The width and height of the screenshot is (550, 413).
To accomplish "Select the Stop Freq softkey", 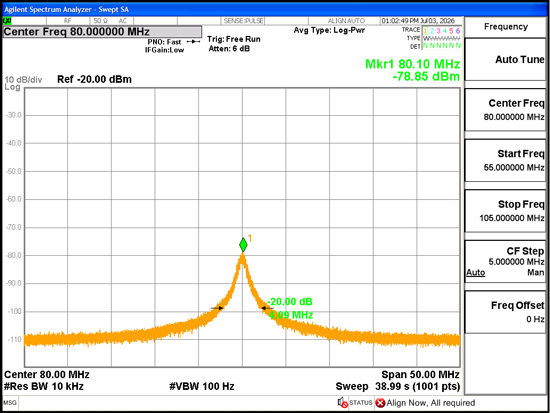I will click(505, 211).
